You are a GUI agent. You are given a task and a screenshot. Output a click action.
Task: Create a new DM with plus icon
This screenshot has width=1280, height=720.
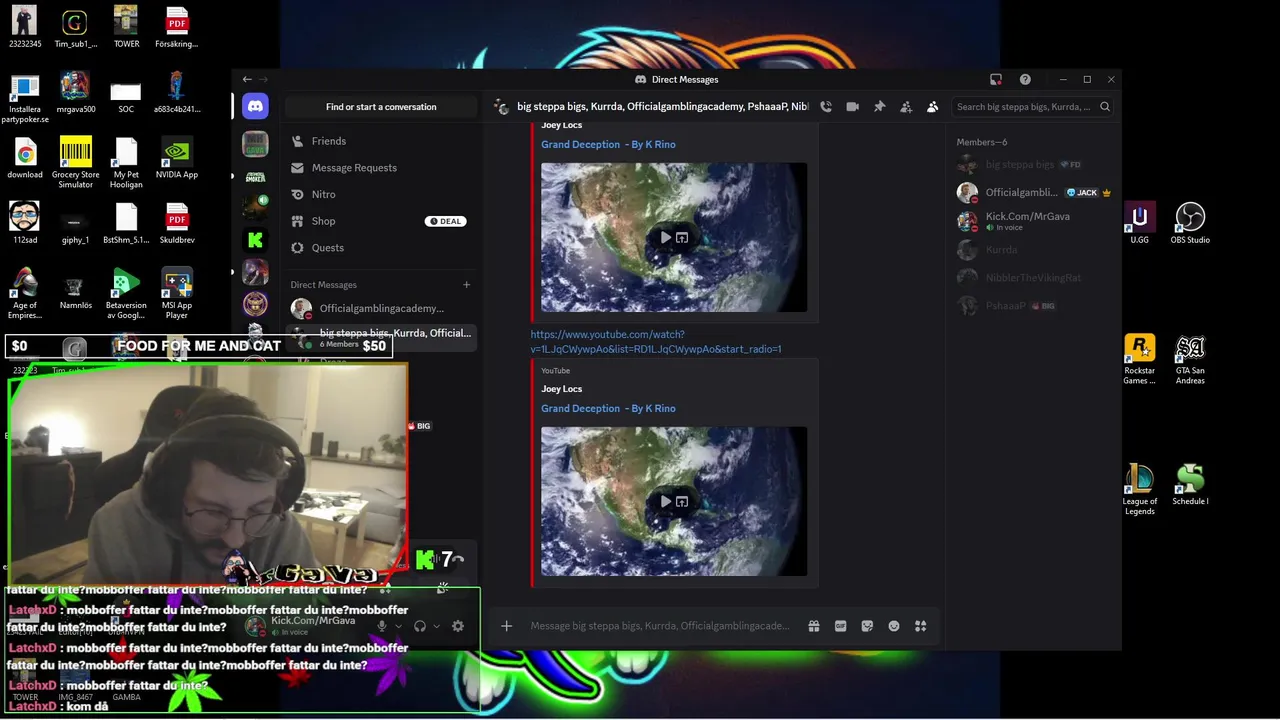[466, 285]
